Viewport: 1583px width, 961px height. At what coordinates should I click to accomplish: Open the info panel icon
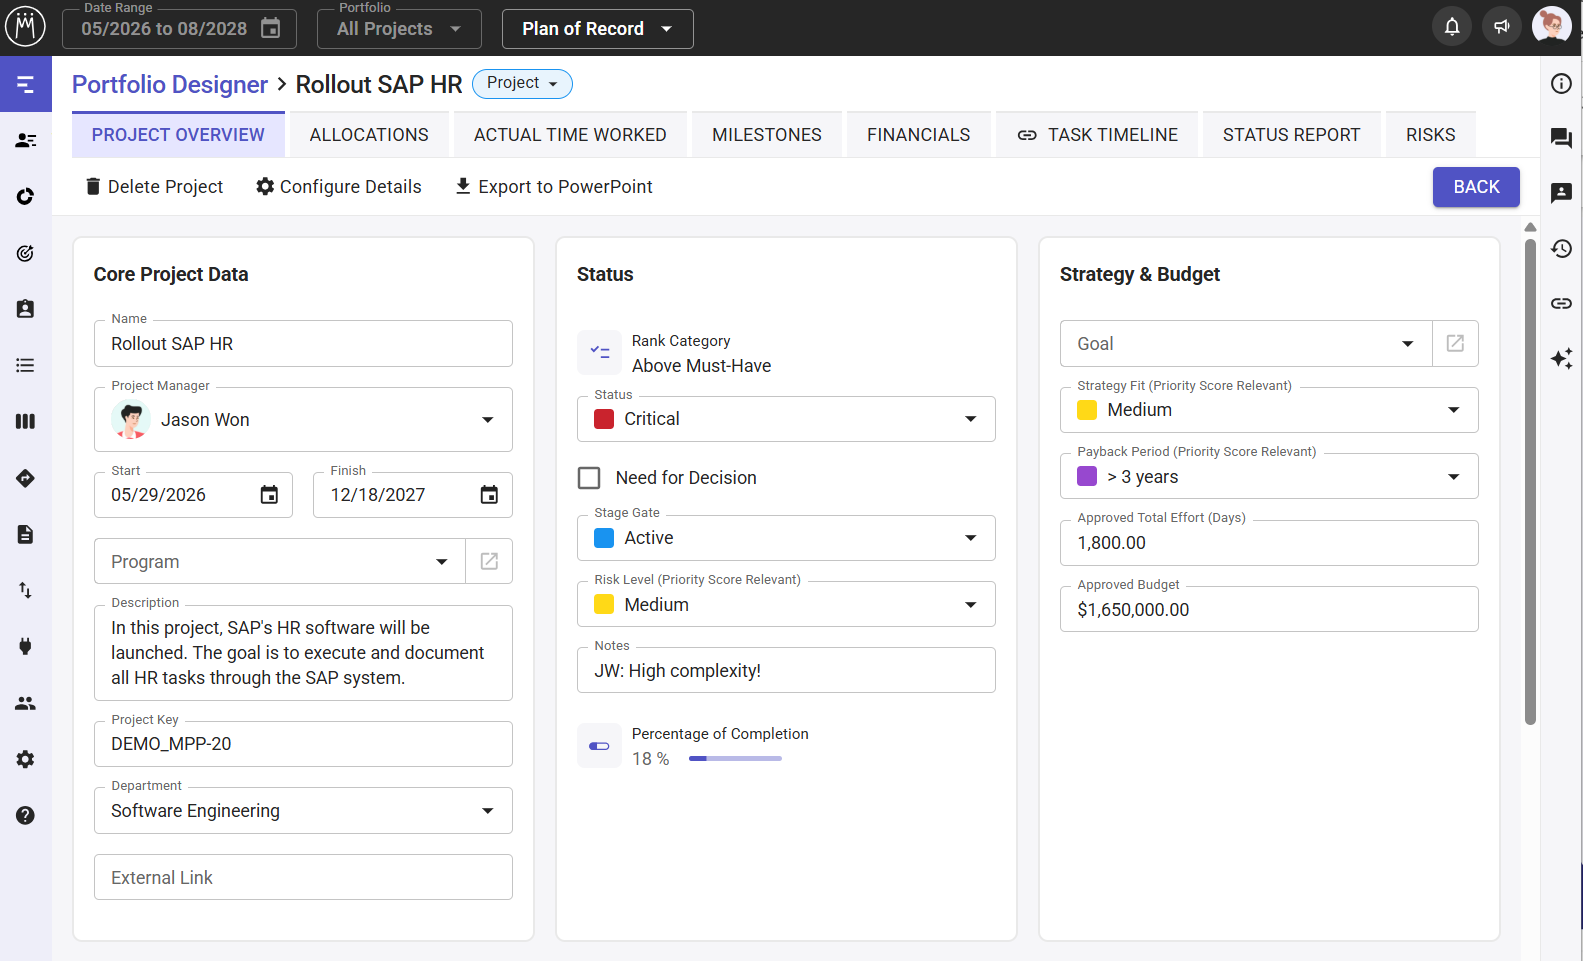coord(1561,84)
